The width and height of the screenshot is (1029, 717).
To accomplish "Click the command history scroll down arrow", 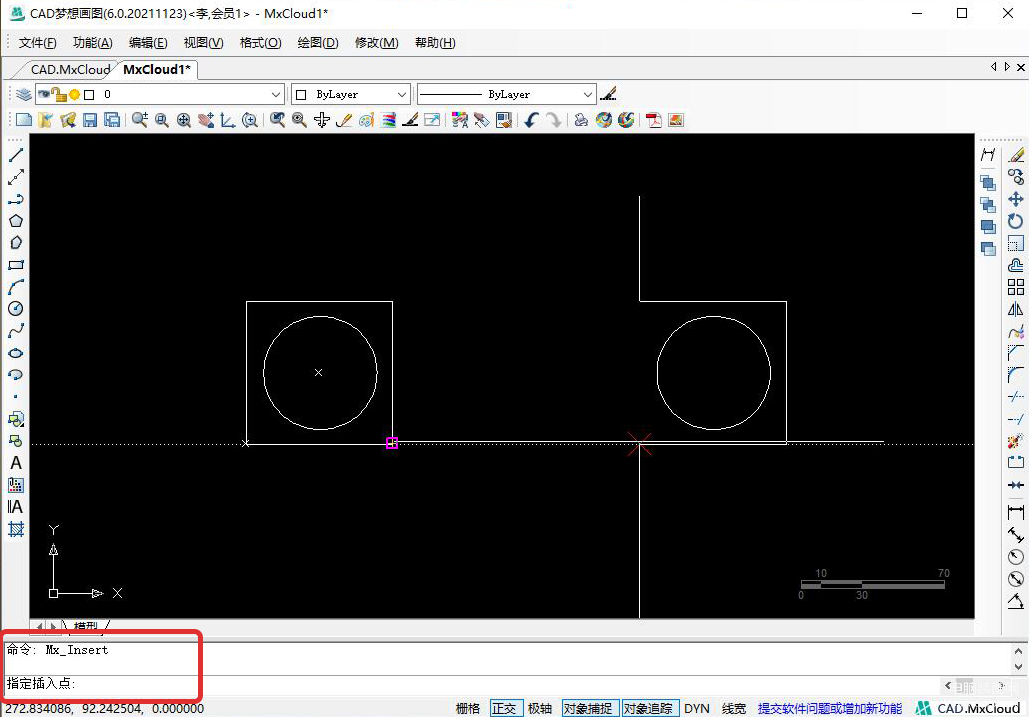I will pyautogui.click(x=1018, y=666).
